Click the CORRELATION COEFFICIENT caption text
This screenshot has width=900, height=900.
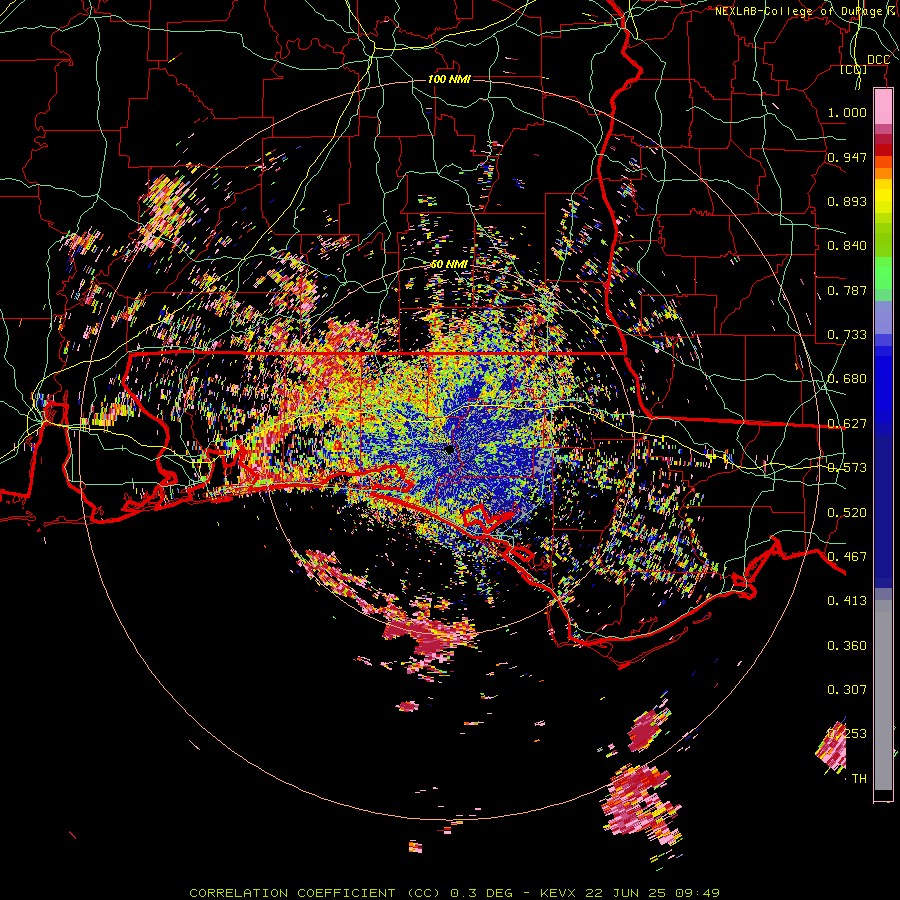point(292,893)
